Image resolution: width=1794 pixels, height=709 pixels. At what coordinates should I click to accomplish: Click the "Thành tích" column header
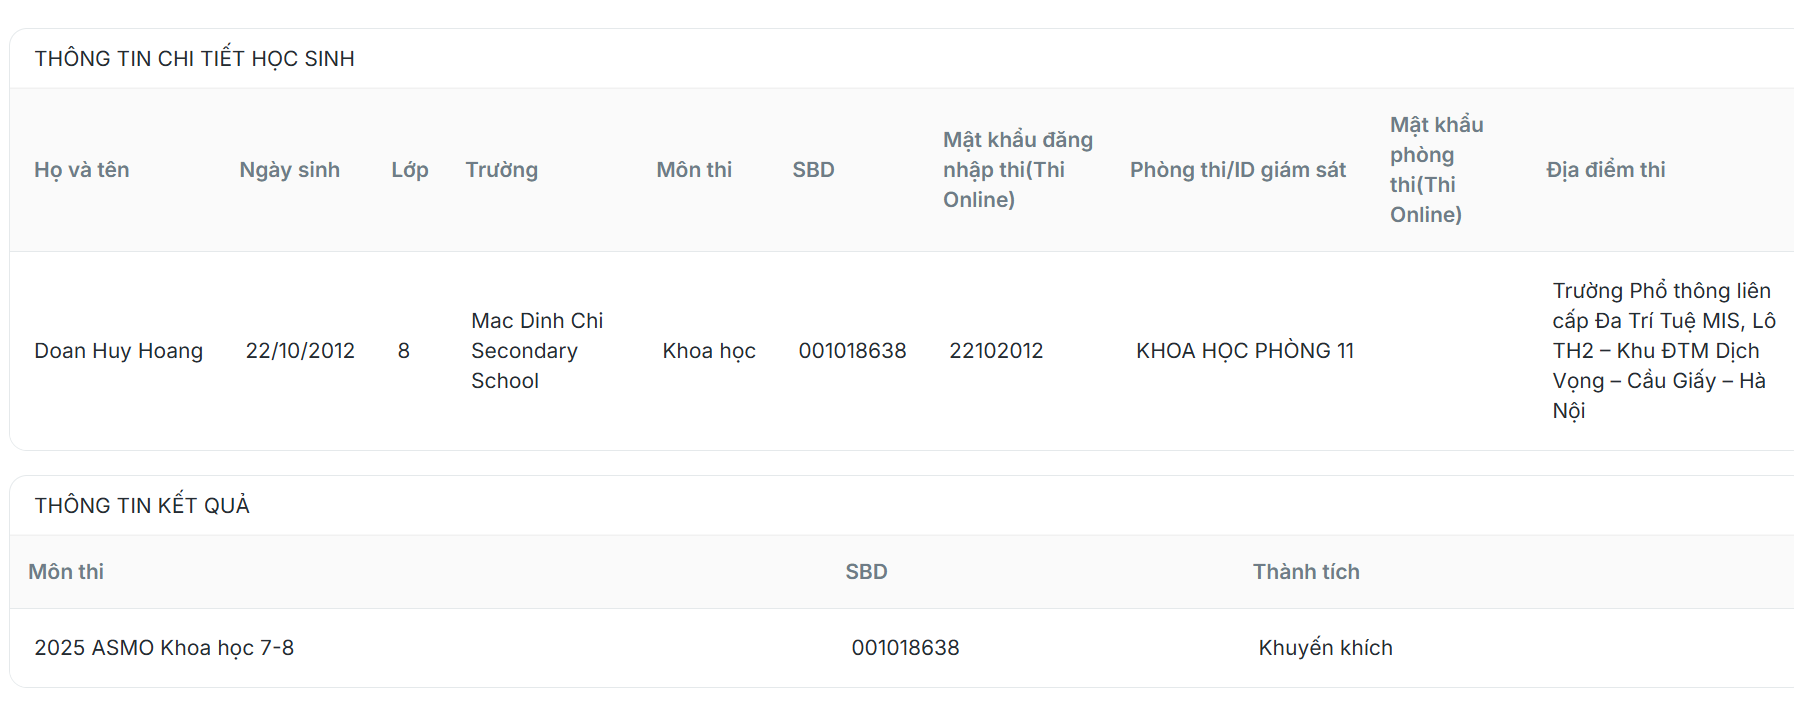(x=1305, y=572)
